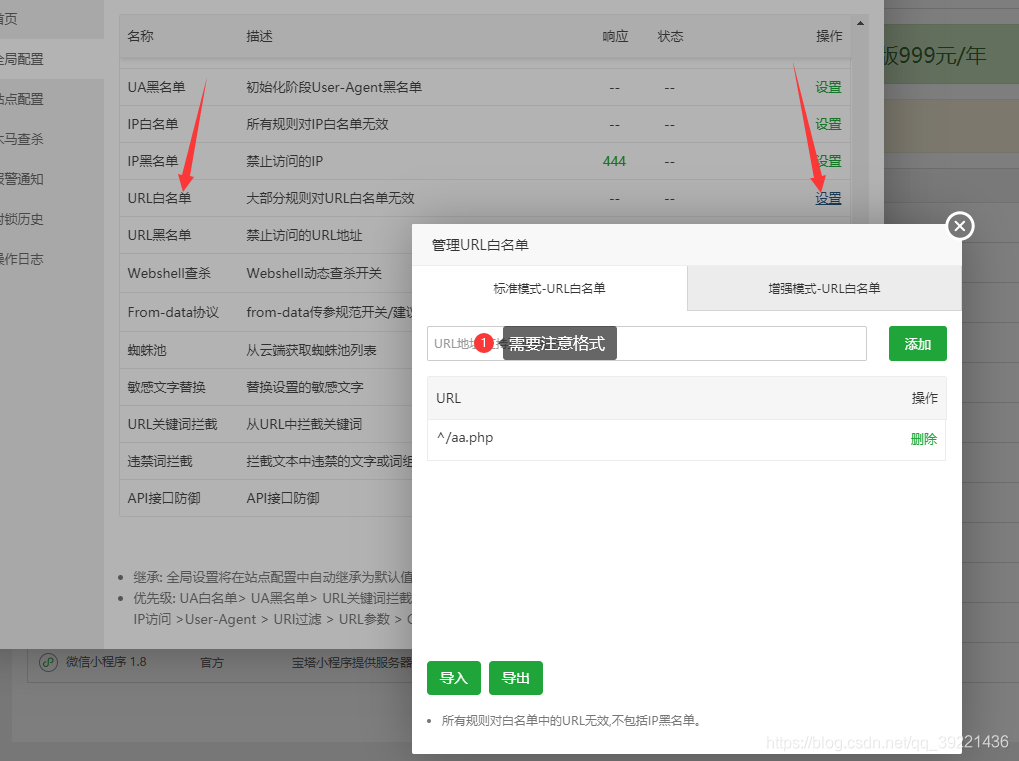This screenshot has width=1019, height=761.
Task: Click the 官方 label beside 微信小程序
Action: pos(212,663)
